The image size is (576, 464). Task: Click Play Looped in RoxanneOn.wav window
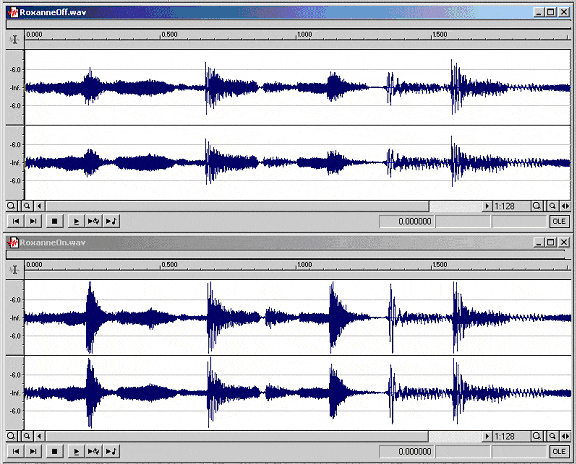93,451
